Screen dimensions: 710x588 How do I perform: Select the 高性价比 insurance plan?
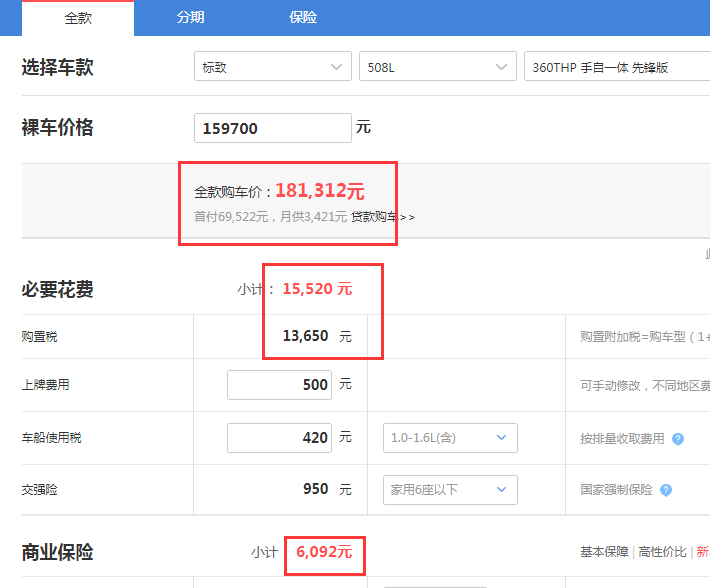coord(662,552)
